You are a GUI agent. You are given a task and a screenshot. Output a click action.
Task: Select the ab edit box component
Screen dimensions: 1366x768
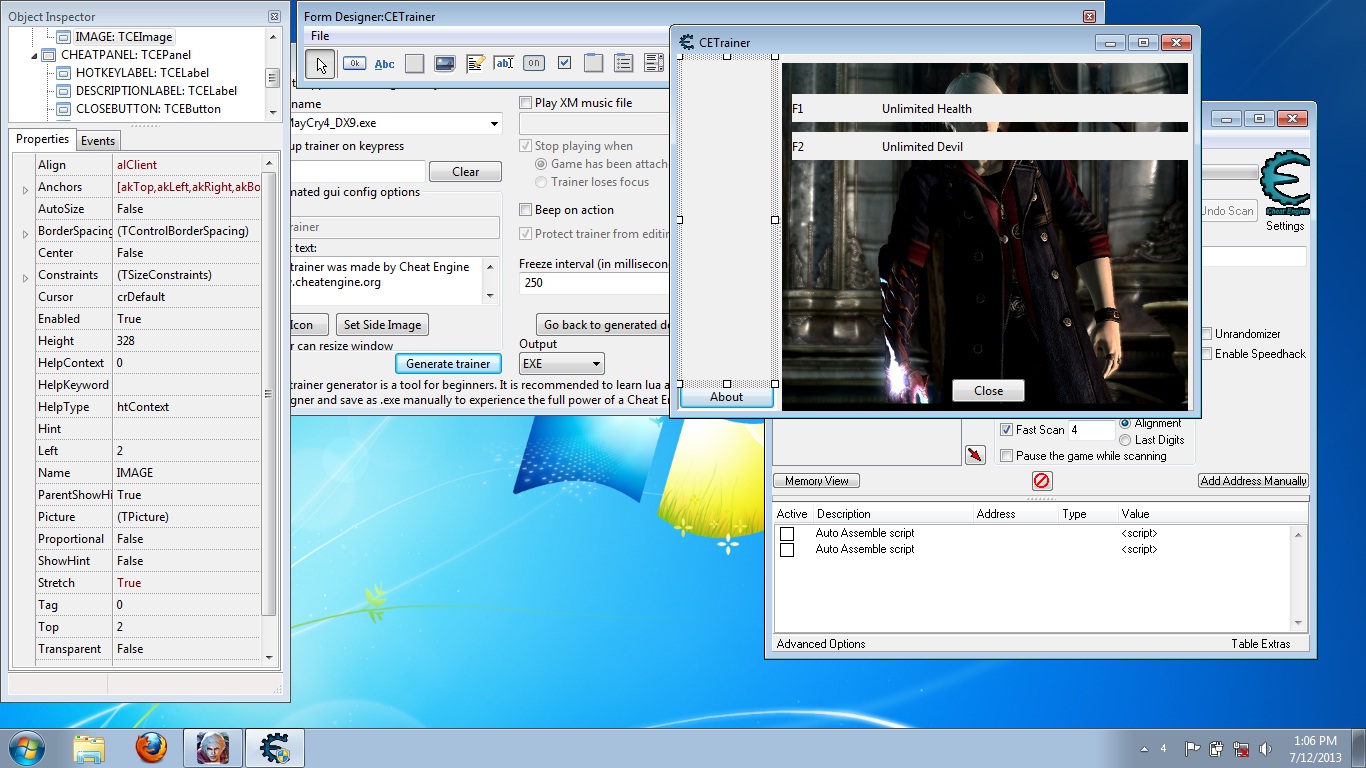pos(504,64)
